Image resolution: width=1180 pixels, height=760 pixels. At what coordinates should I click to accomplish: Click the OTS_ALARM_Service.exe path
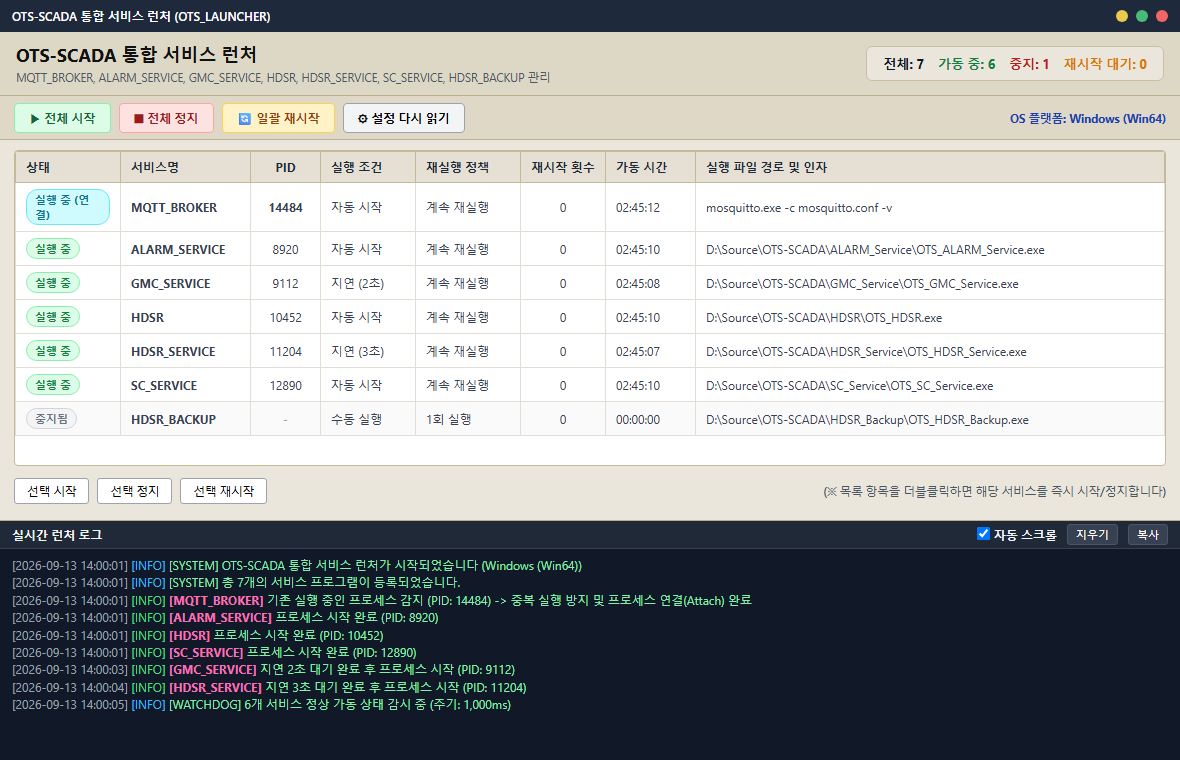[x=875, y=249]
